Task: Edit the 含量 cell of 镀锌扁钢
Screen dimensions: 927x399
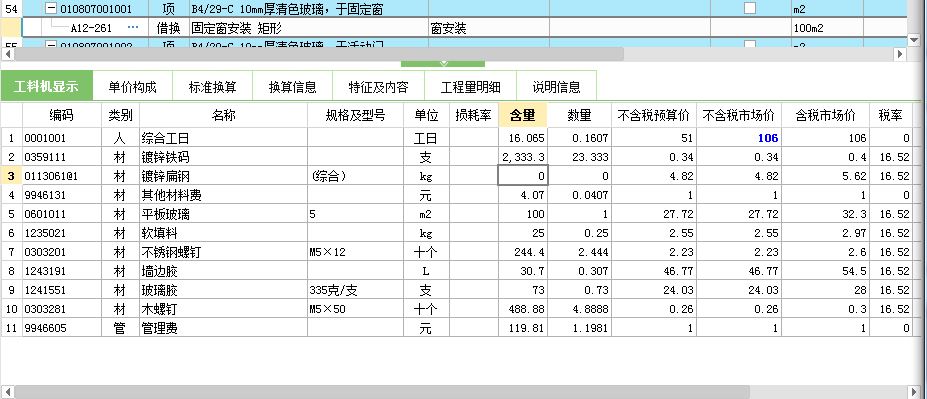Action: (x=523, y=176)
